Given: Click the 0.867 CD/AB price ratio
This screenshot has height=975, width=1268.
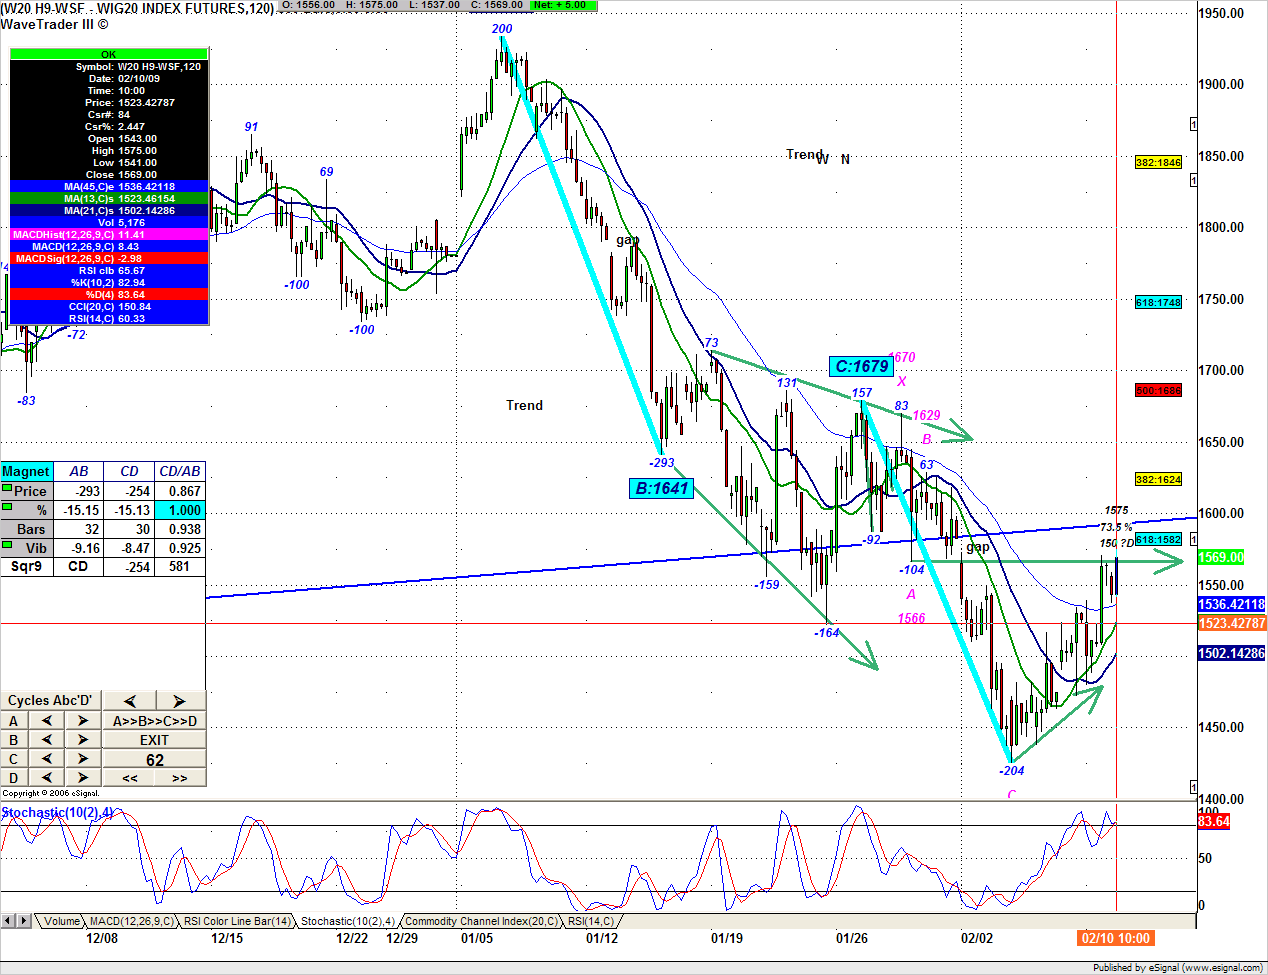Looking at the screenshot, I should pos(180,491).
